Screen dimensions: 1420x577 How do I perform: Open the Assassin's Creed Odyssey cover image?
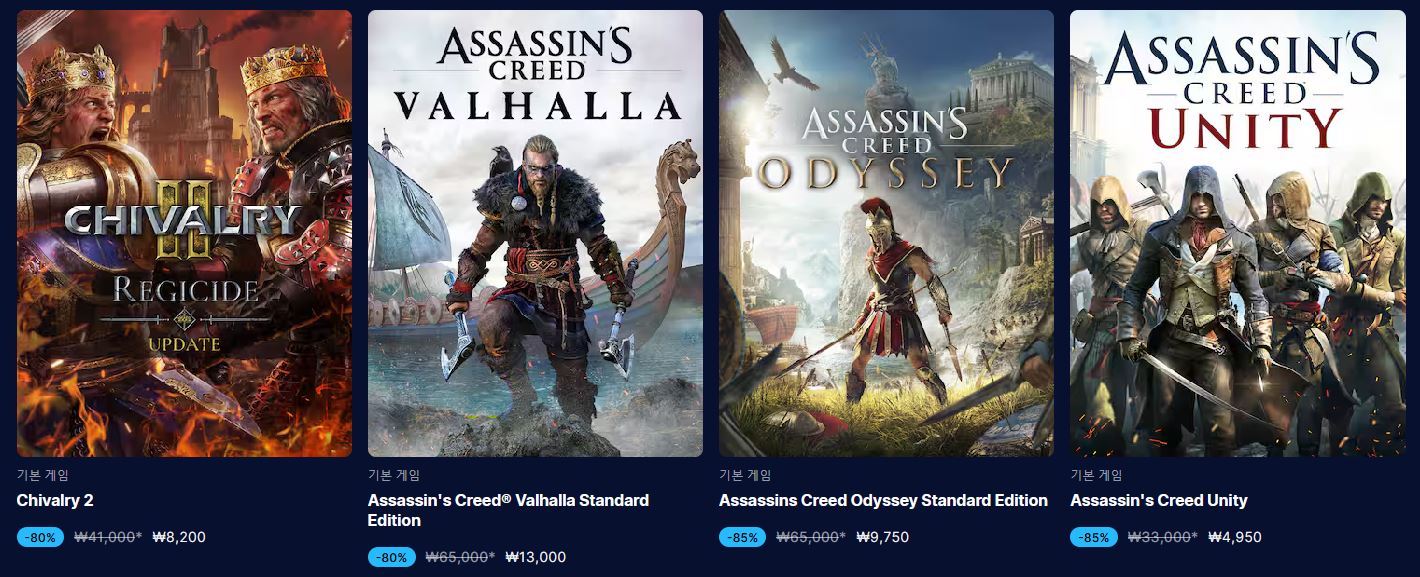pyautogui.click(x=886, y=233)
